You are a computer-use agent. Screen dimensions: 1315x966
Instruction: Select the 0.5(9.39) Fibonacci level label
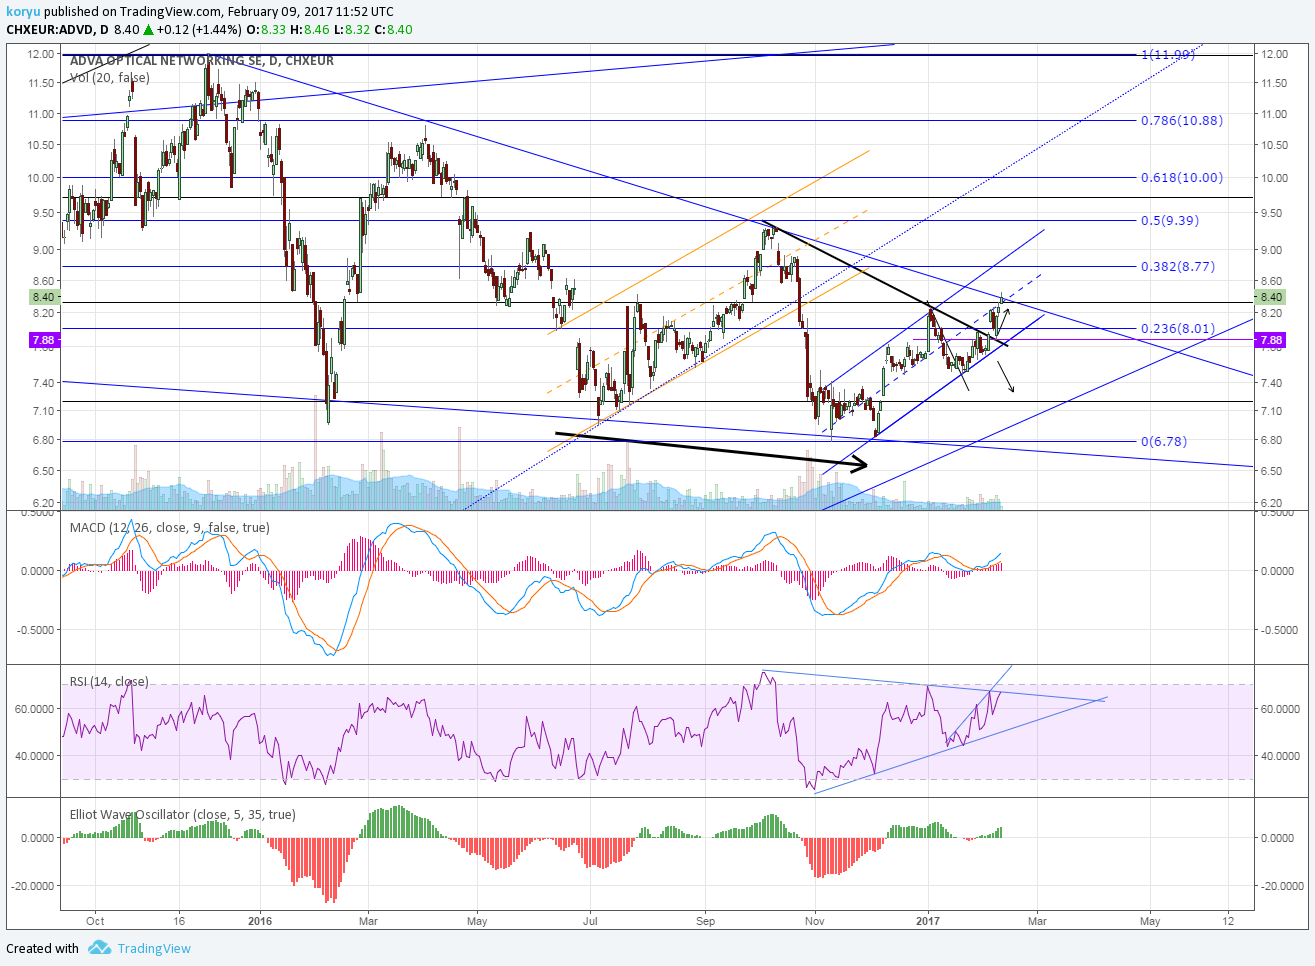click(1170, 220)
